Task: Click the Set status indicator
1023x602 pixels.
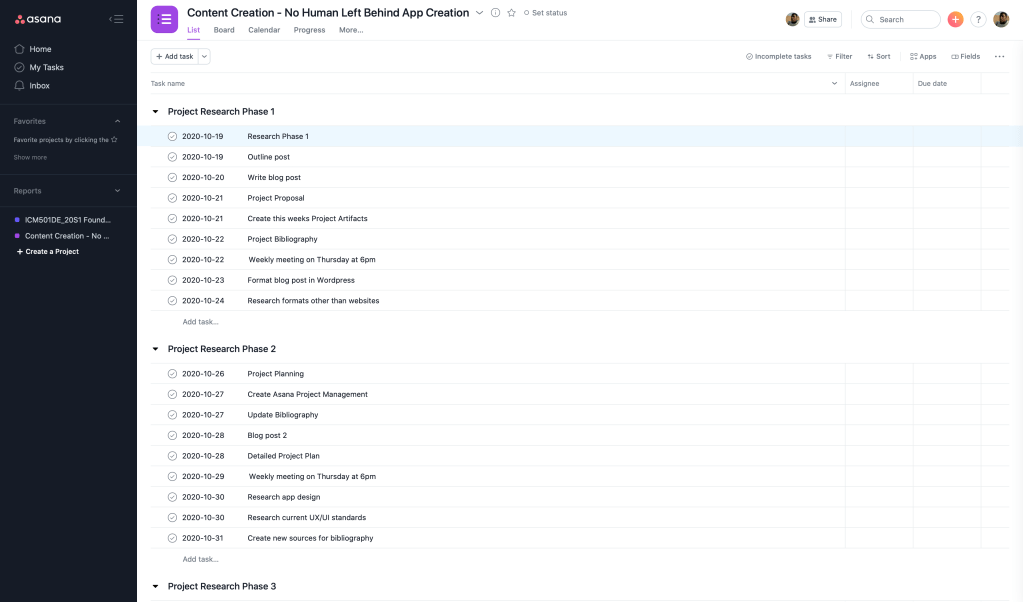Action: click(545, 13)
